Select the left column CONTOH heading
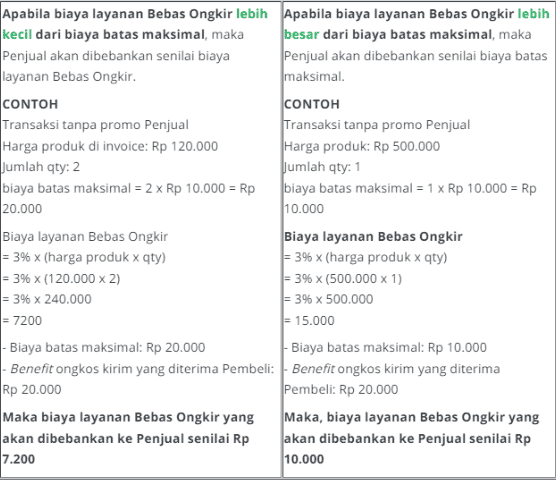 pos(30,104)
